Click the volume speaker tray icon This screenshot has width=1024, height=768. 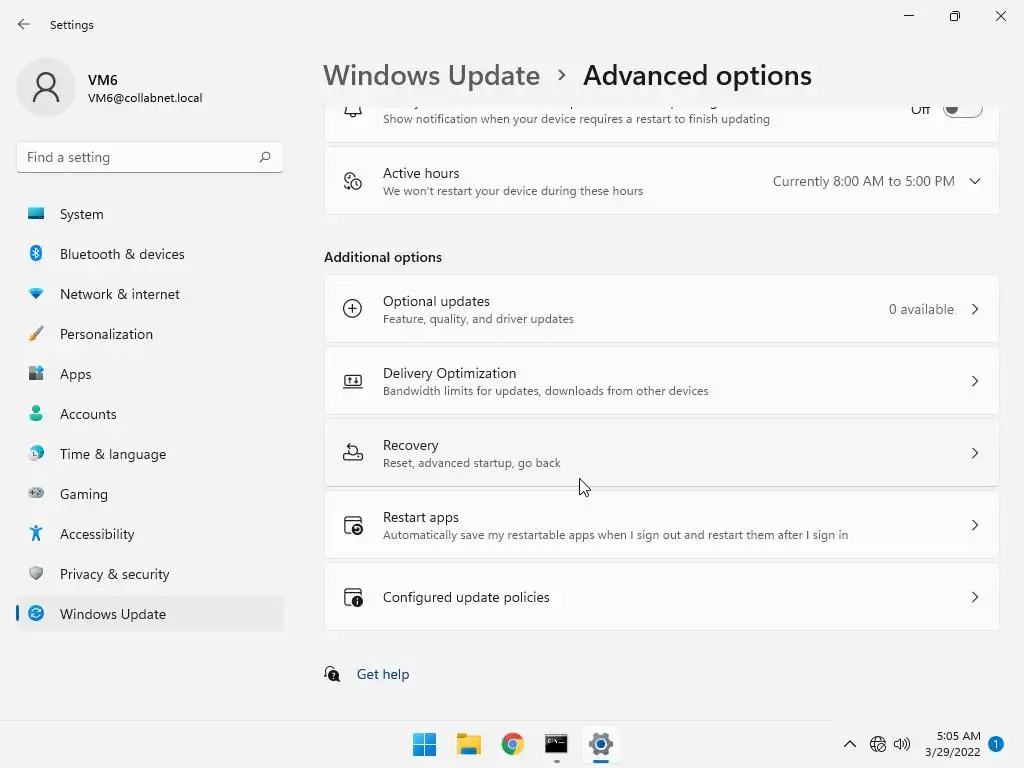(x=902, y=744)
